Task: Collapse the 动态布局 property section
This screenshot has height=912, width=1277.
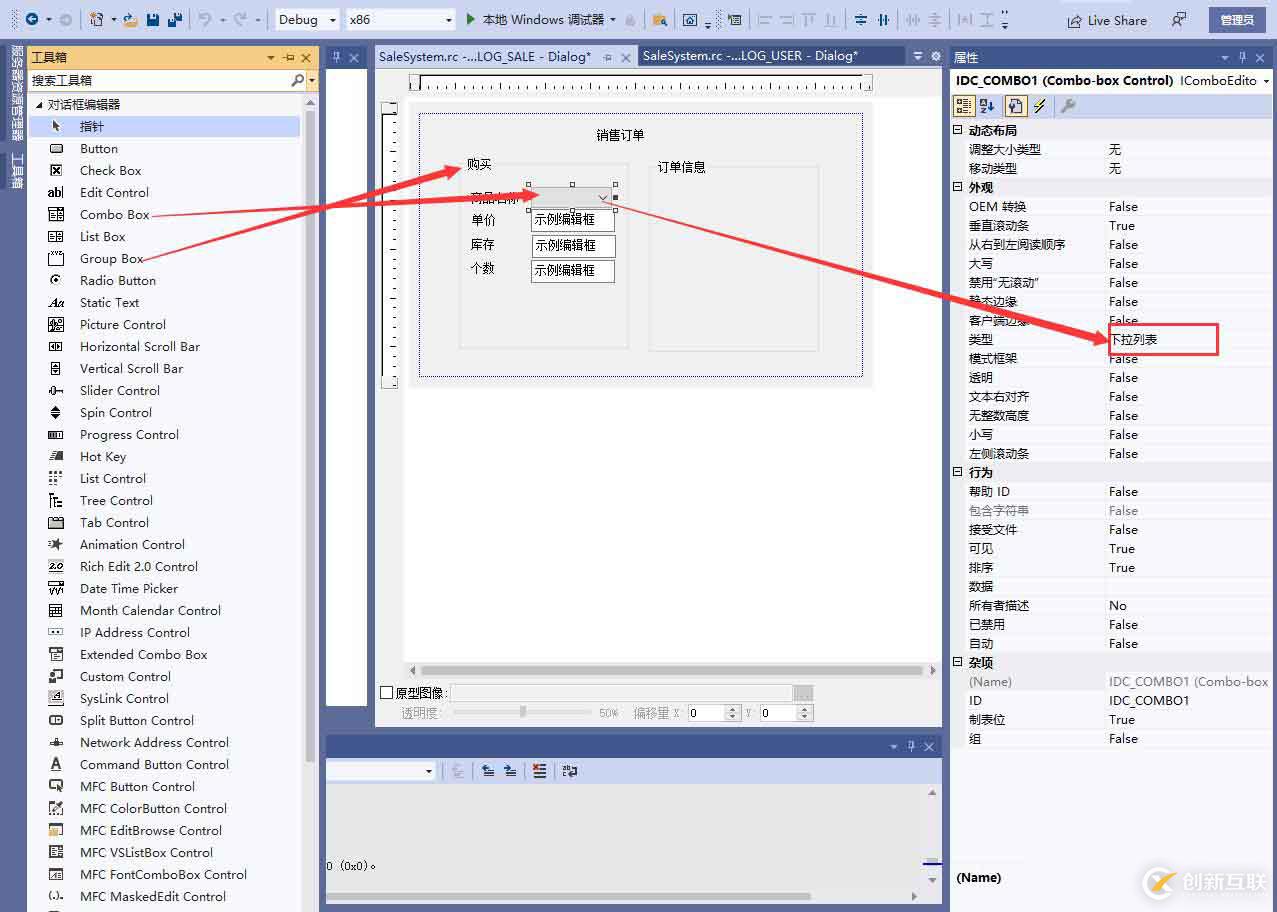Action: tap(957, 130)
